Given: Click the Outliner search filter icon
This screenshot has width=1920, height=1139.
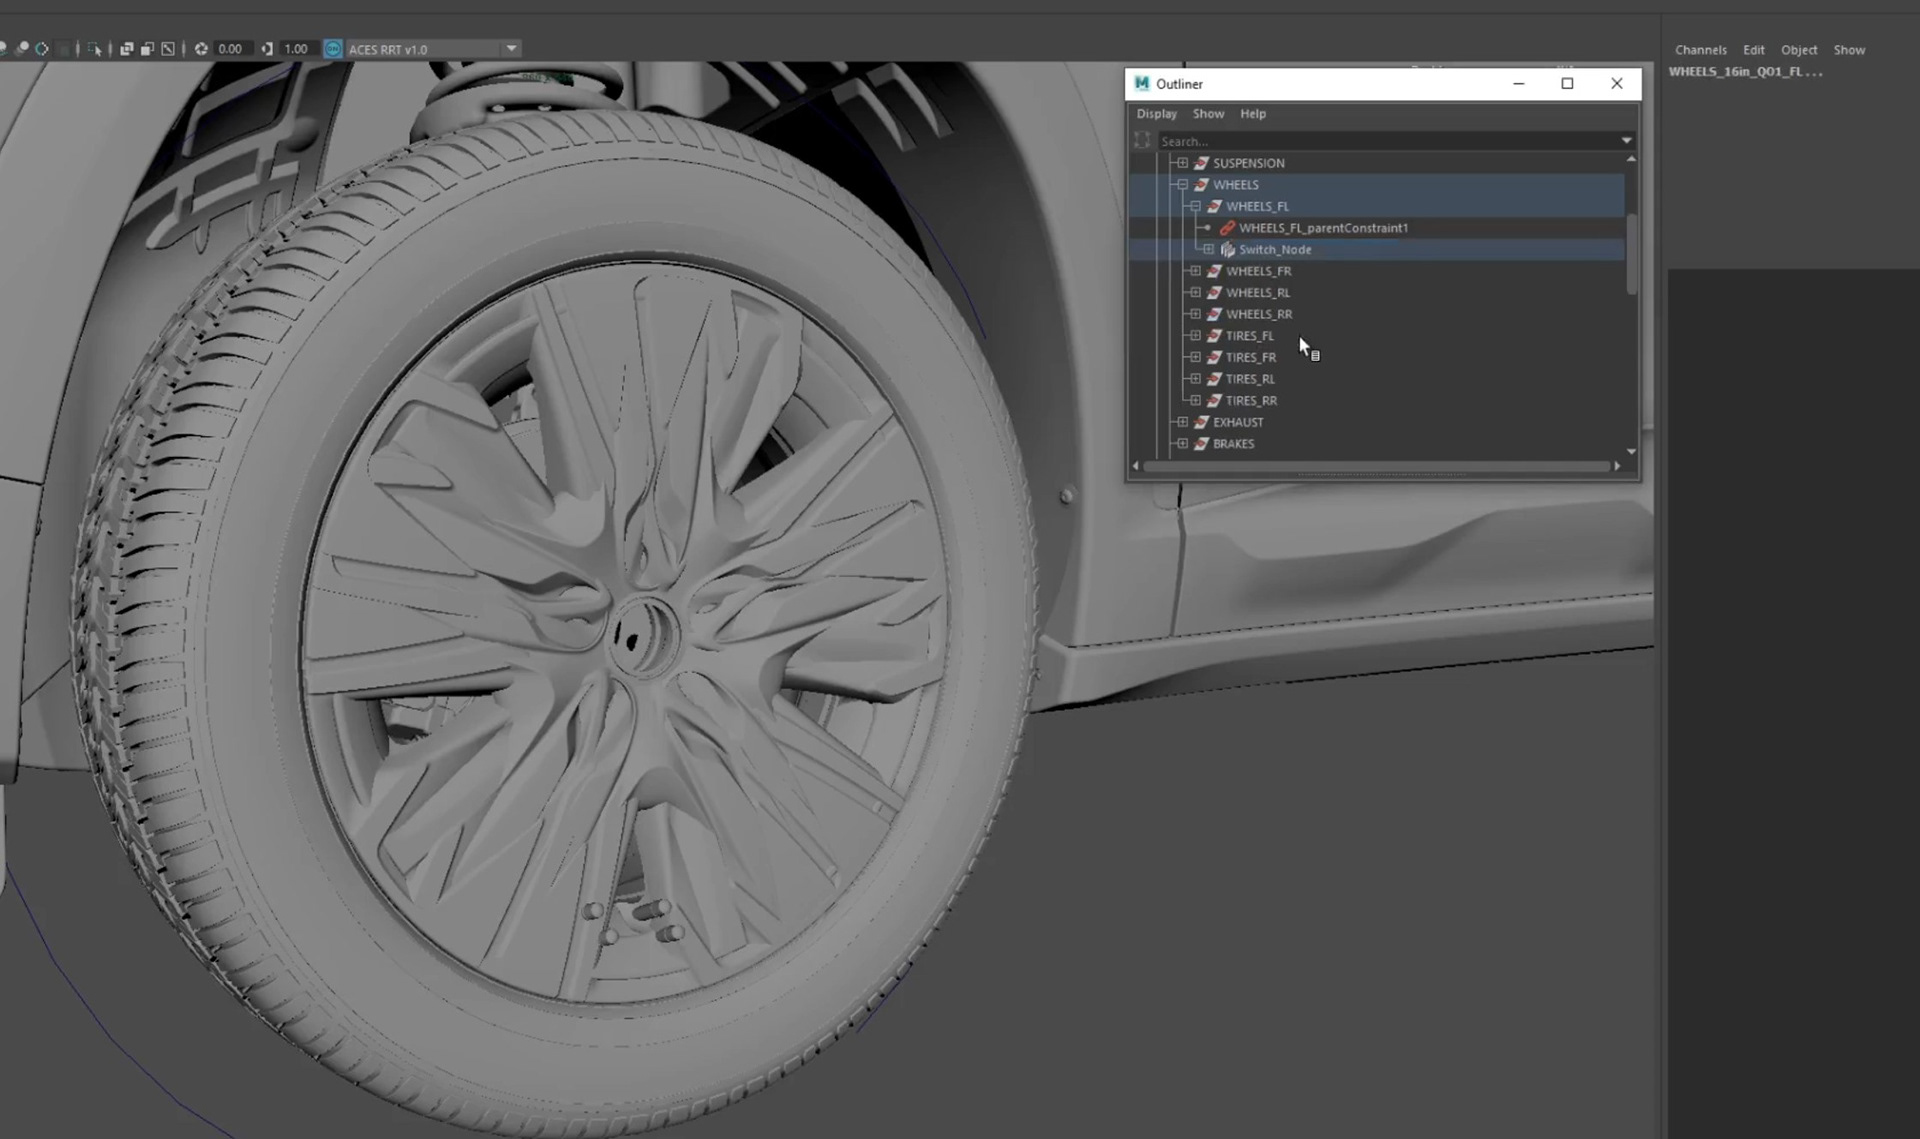Looking at the screenshot, I should click(x=1142, y=141).
